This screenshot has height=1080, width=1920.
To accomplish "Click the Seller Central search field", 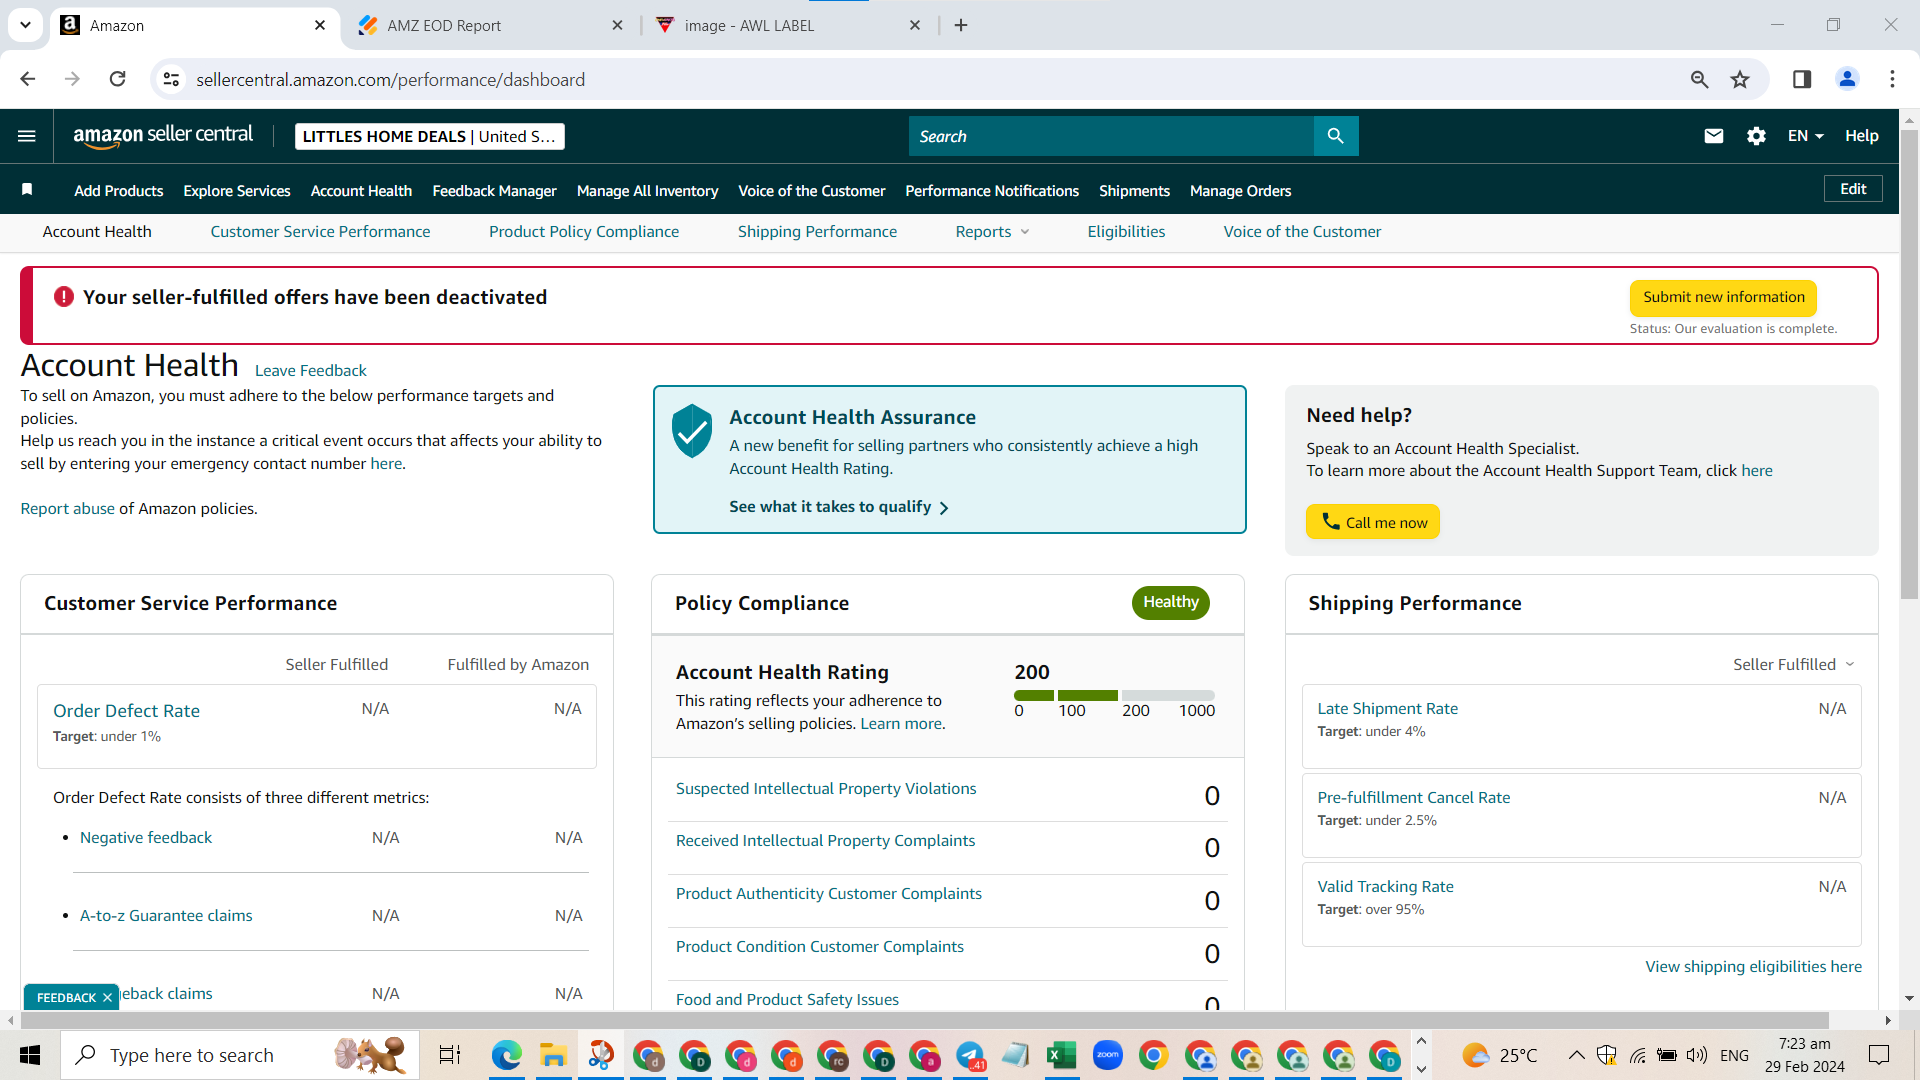I will tap(1111, 136).
